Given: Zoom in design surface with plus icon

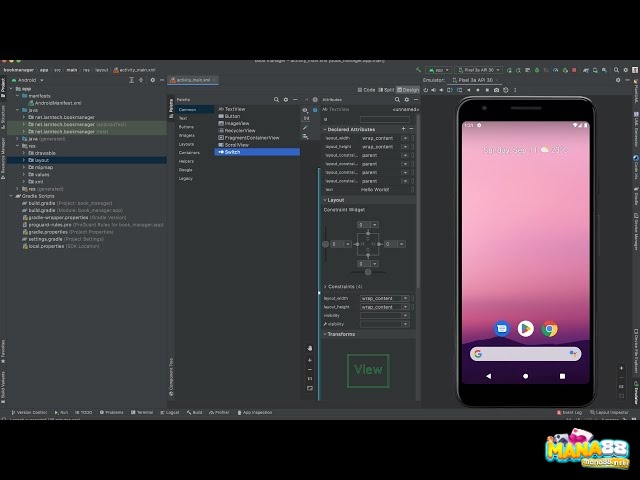Looking at the screenshot, I should (310, 360).
